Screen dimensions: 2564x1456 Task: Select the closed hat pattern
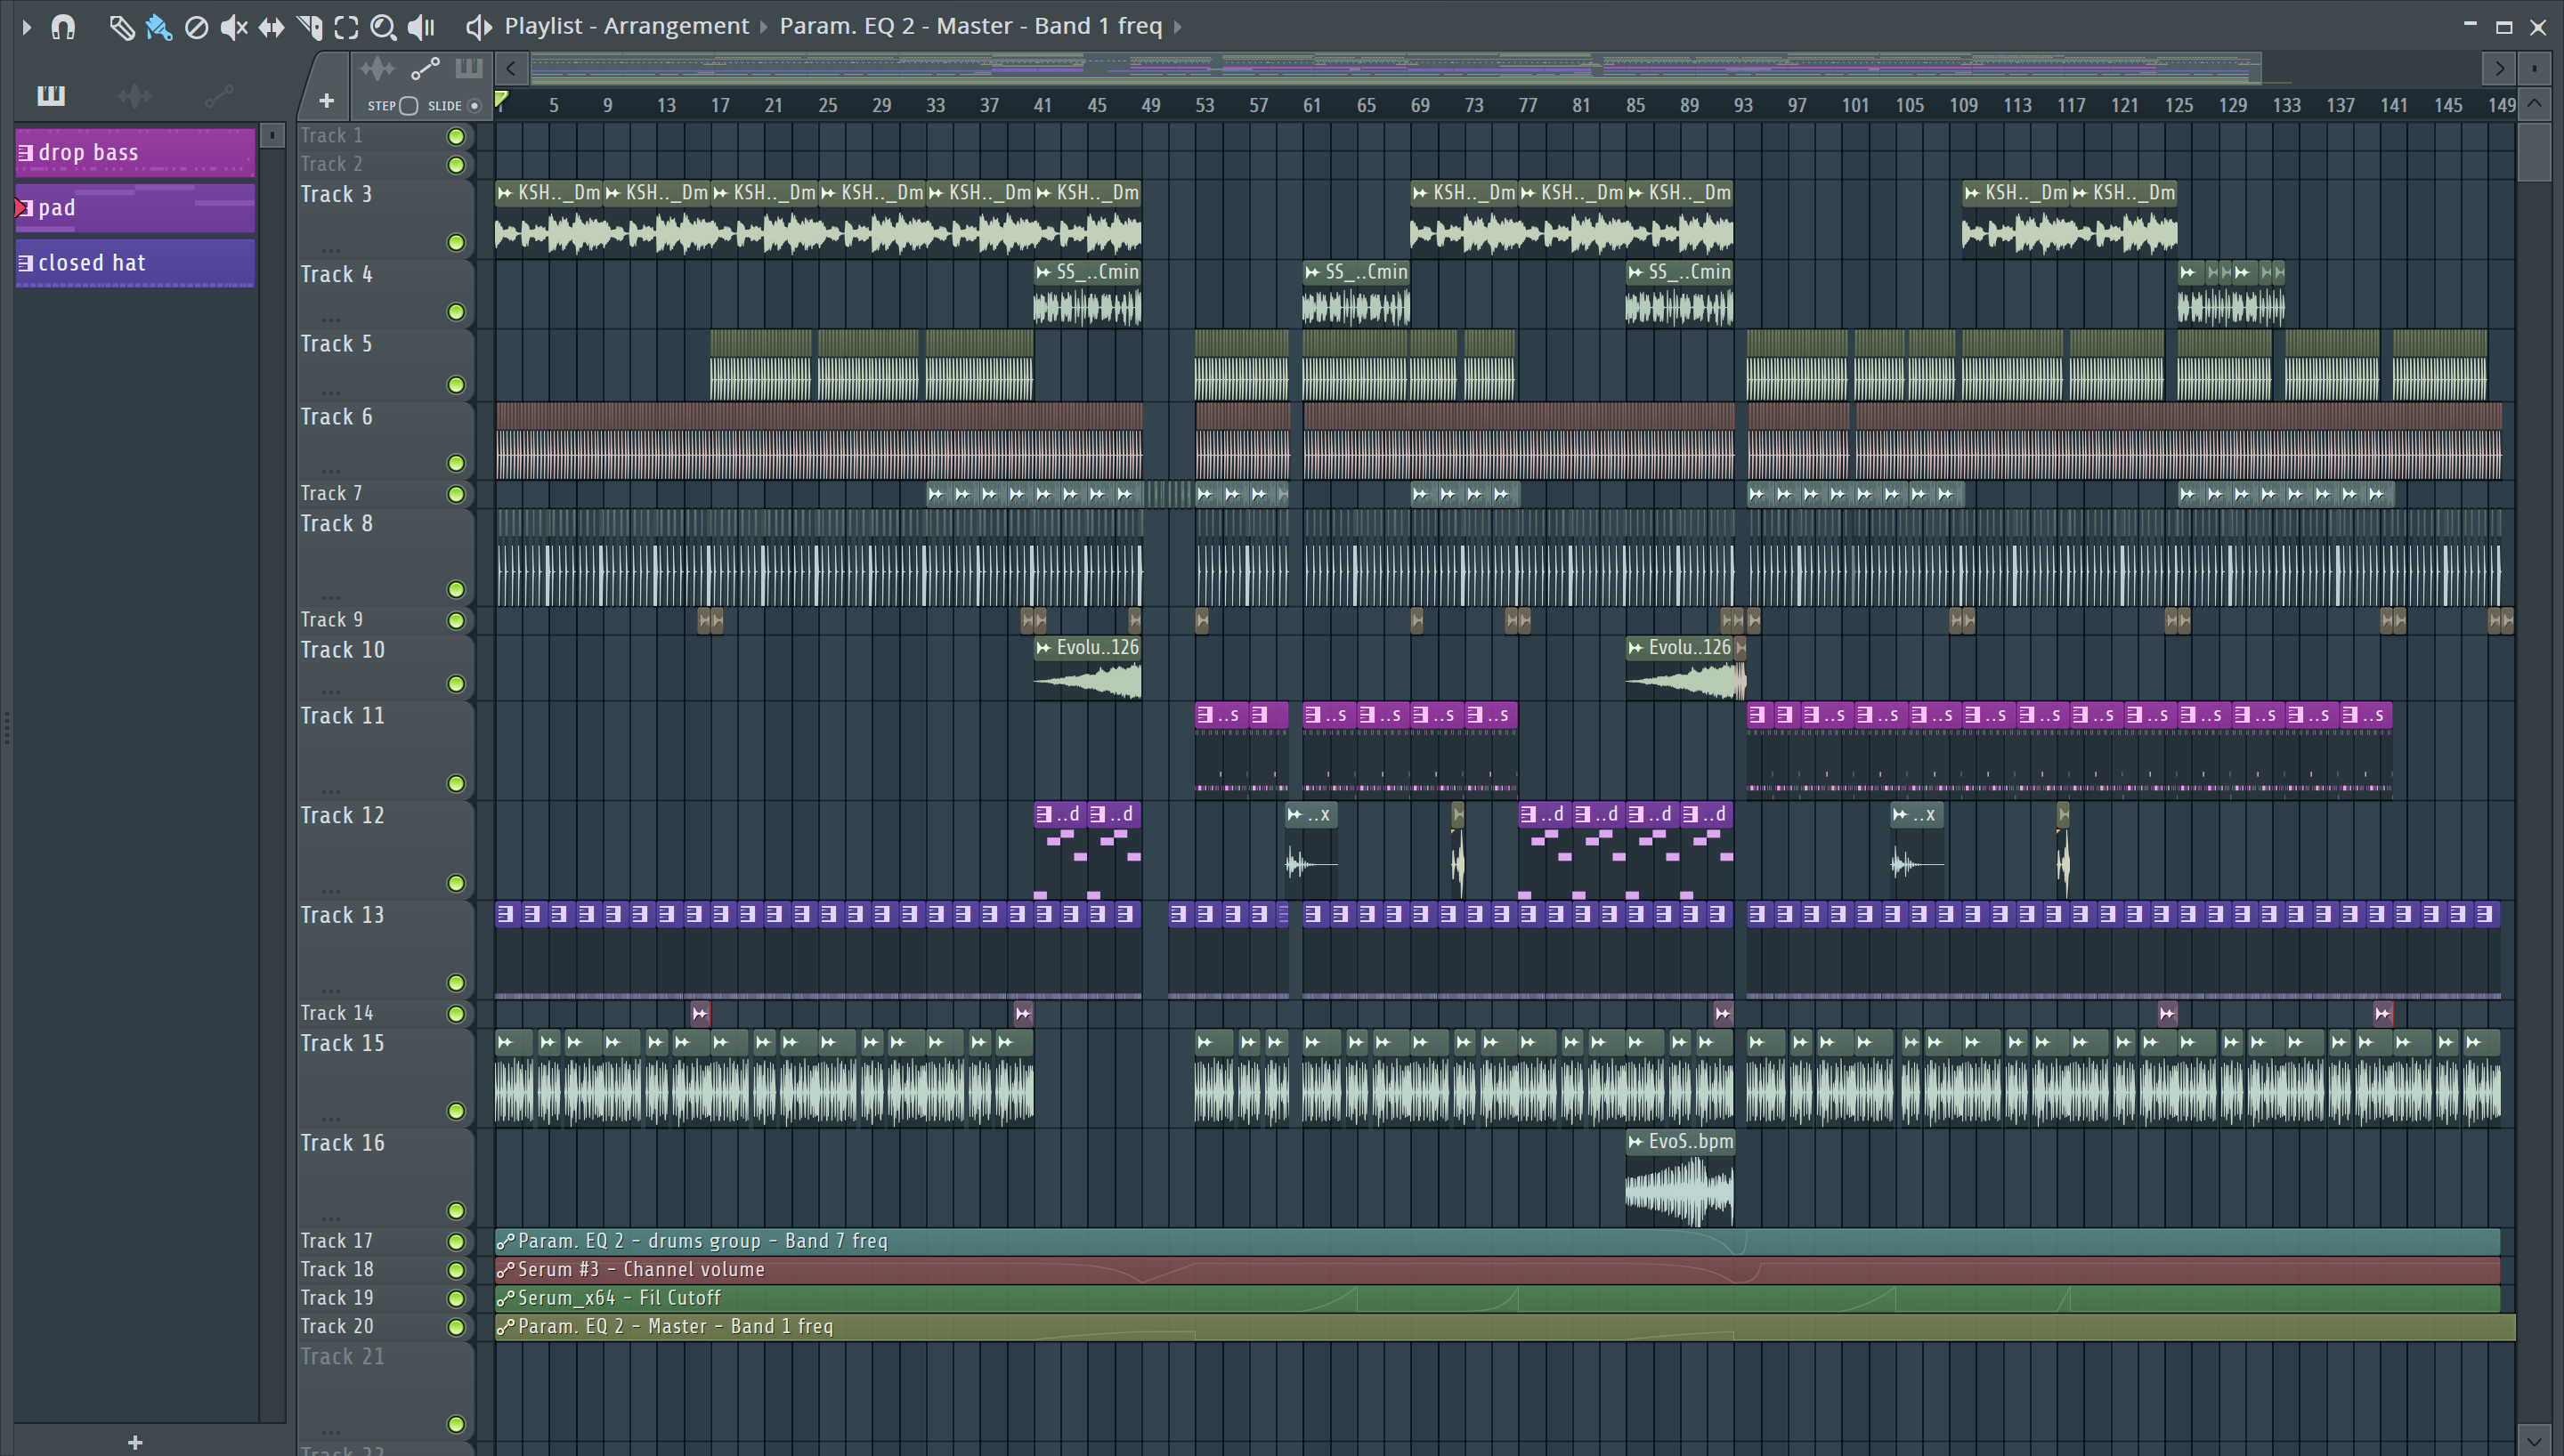click(135, 263)
